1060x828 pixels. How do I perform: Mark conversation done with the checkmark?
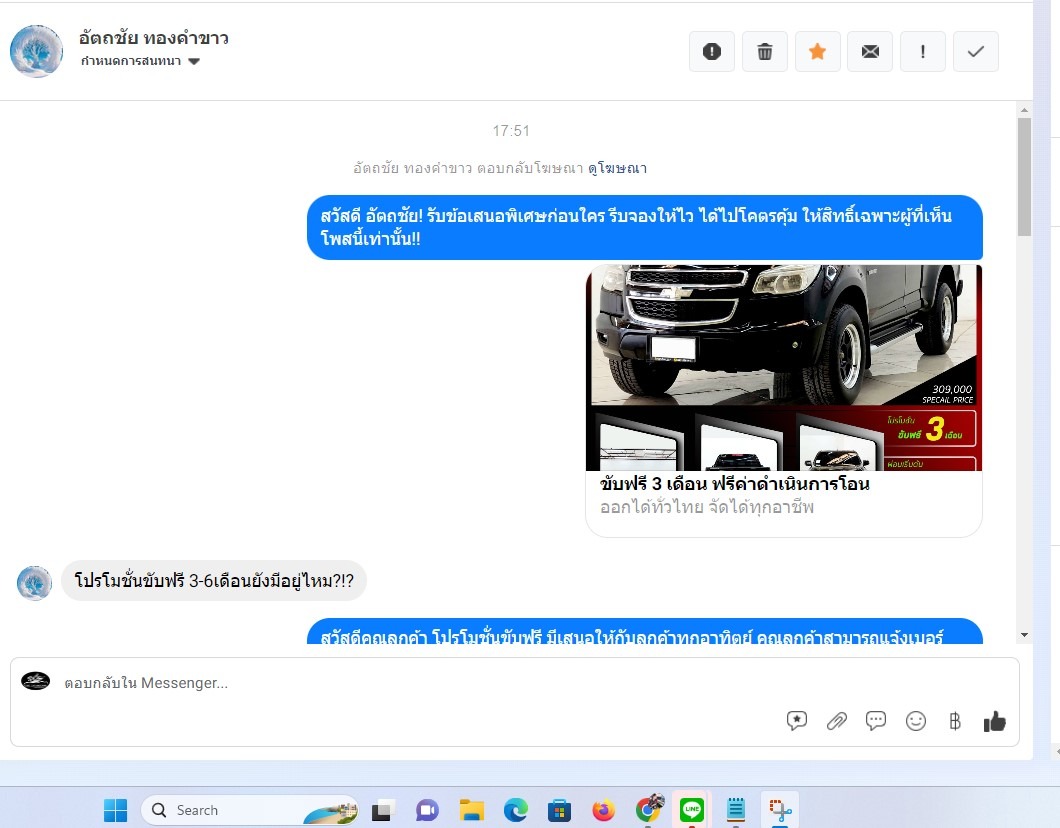click(x=976, y=52)
